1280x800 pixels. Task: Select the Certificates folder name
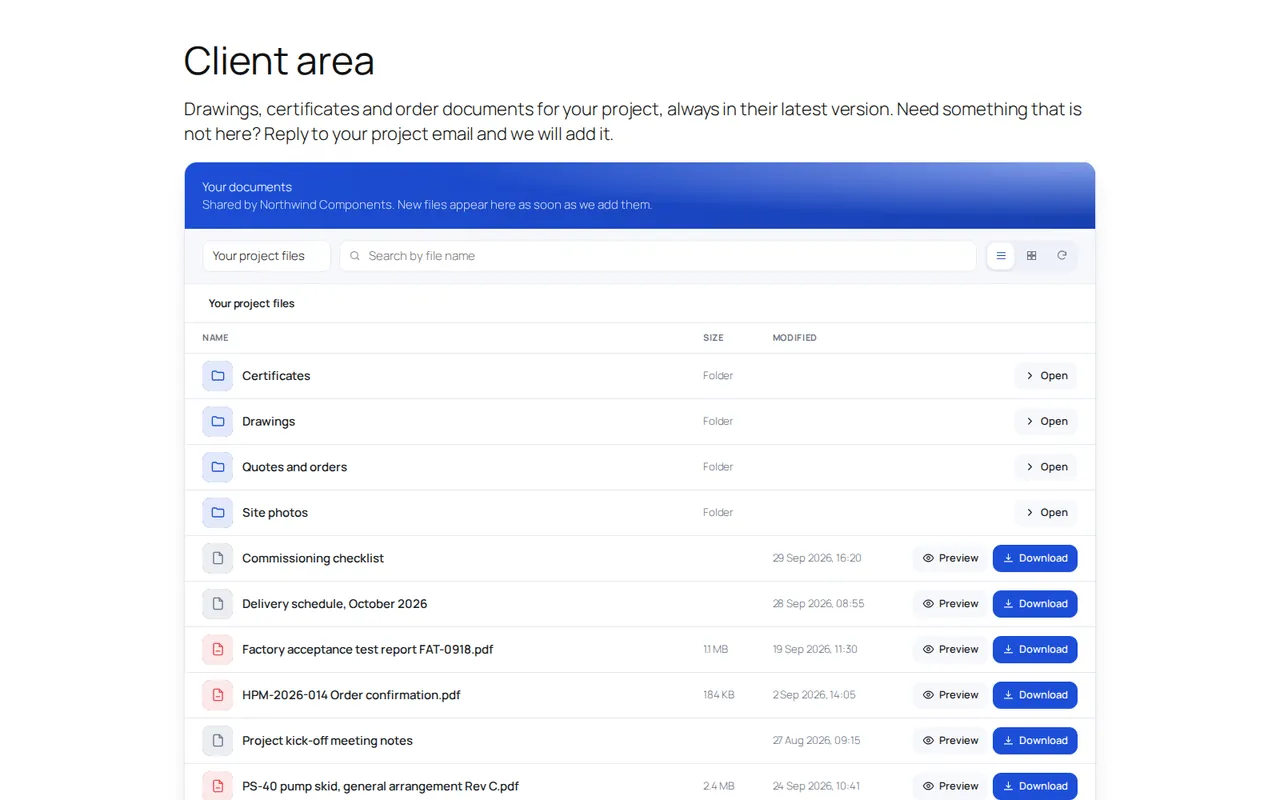[x=276, y=376]
